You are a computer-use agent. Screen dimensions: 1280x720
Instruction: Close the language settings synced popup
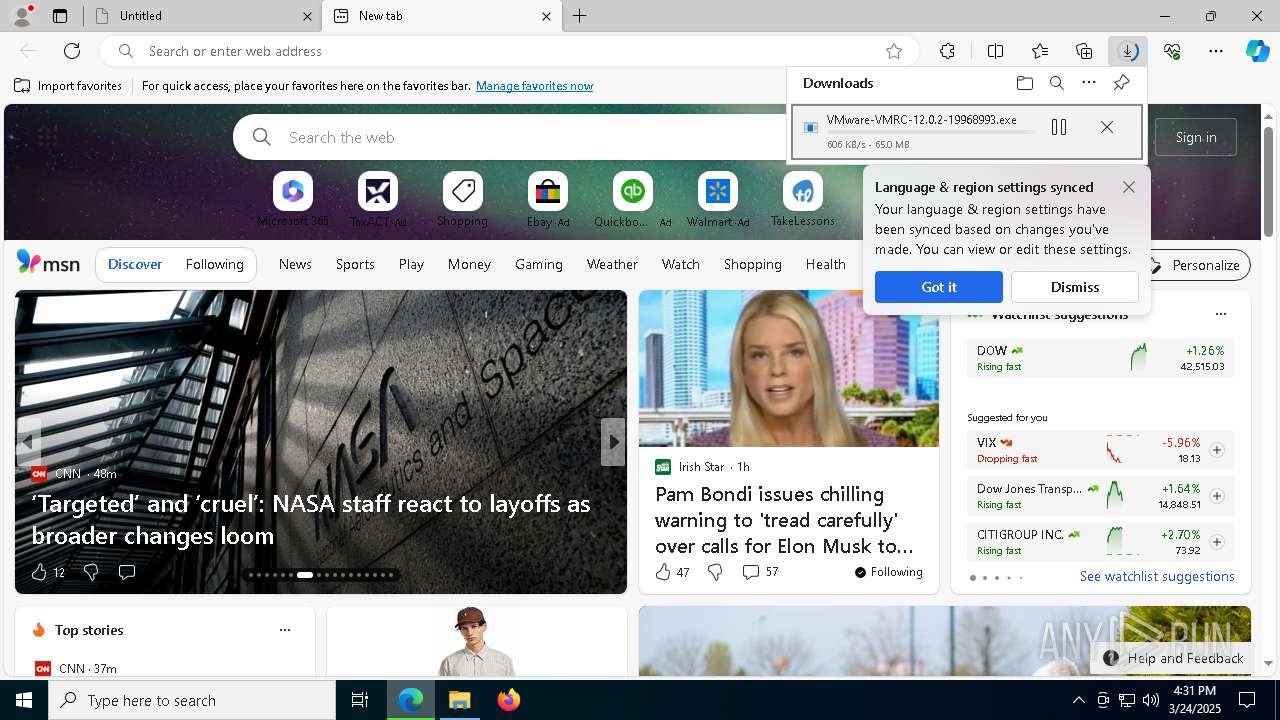[1129, 187]
